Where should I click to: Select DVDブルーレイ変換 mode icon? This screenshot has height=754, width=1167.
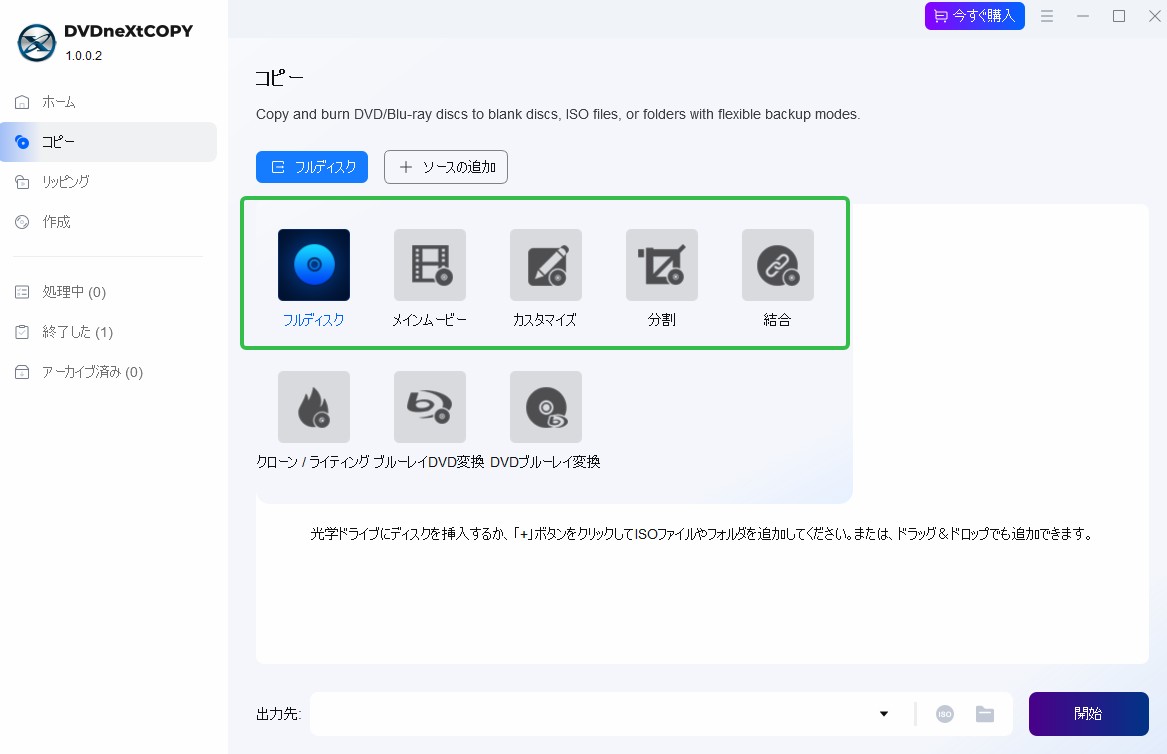(x=546, y=407)
